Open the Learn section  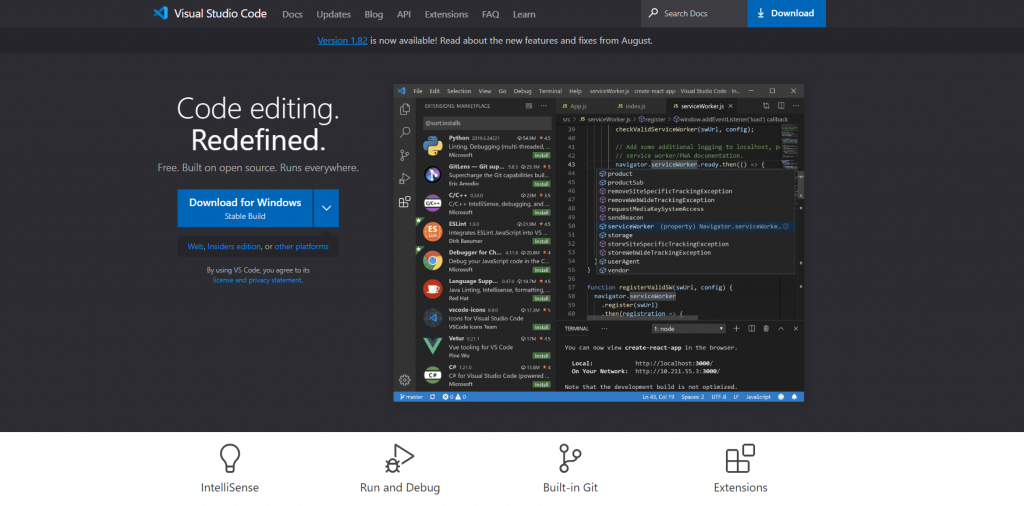524,14
